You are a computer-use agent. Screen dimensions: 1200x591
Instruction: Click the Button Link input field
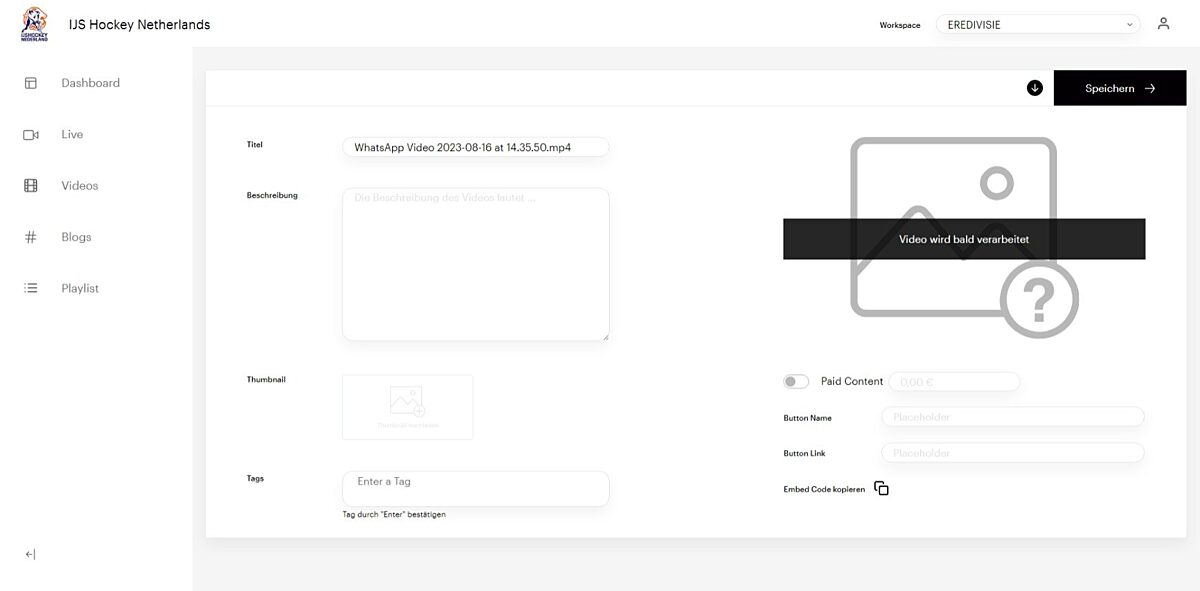(x=1012, y=453)
